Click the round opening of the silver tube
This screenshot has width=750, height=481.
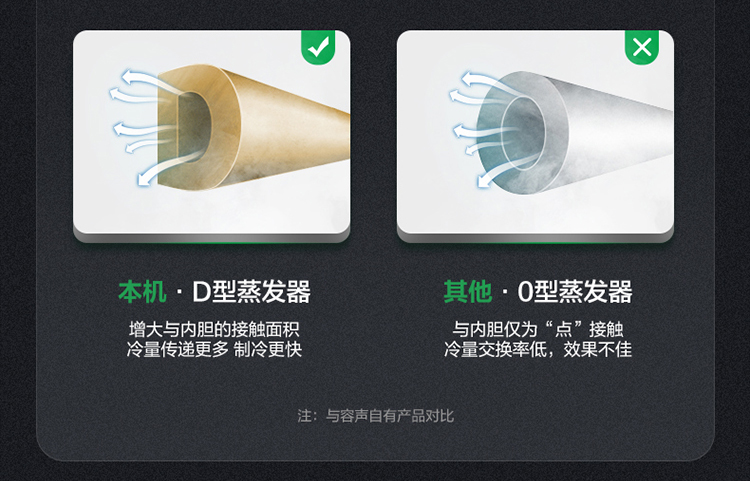click(523, 132)
